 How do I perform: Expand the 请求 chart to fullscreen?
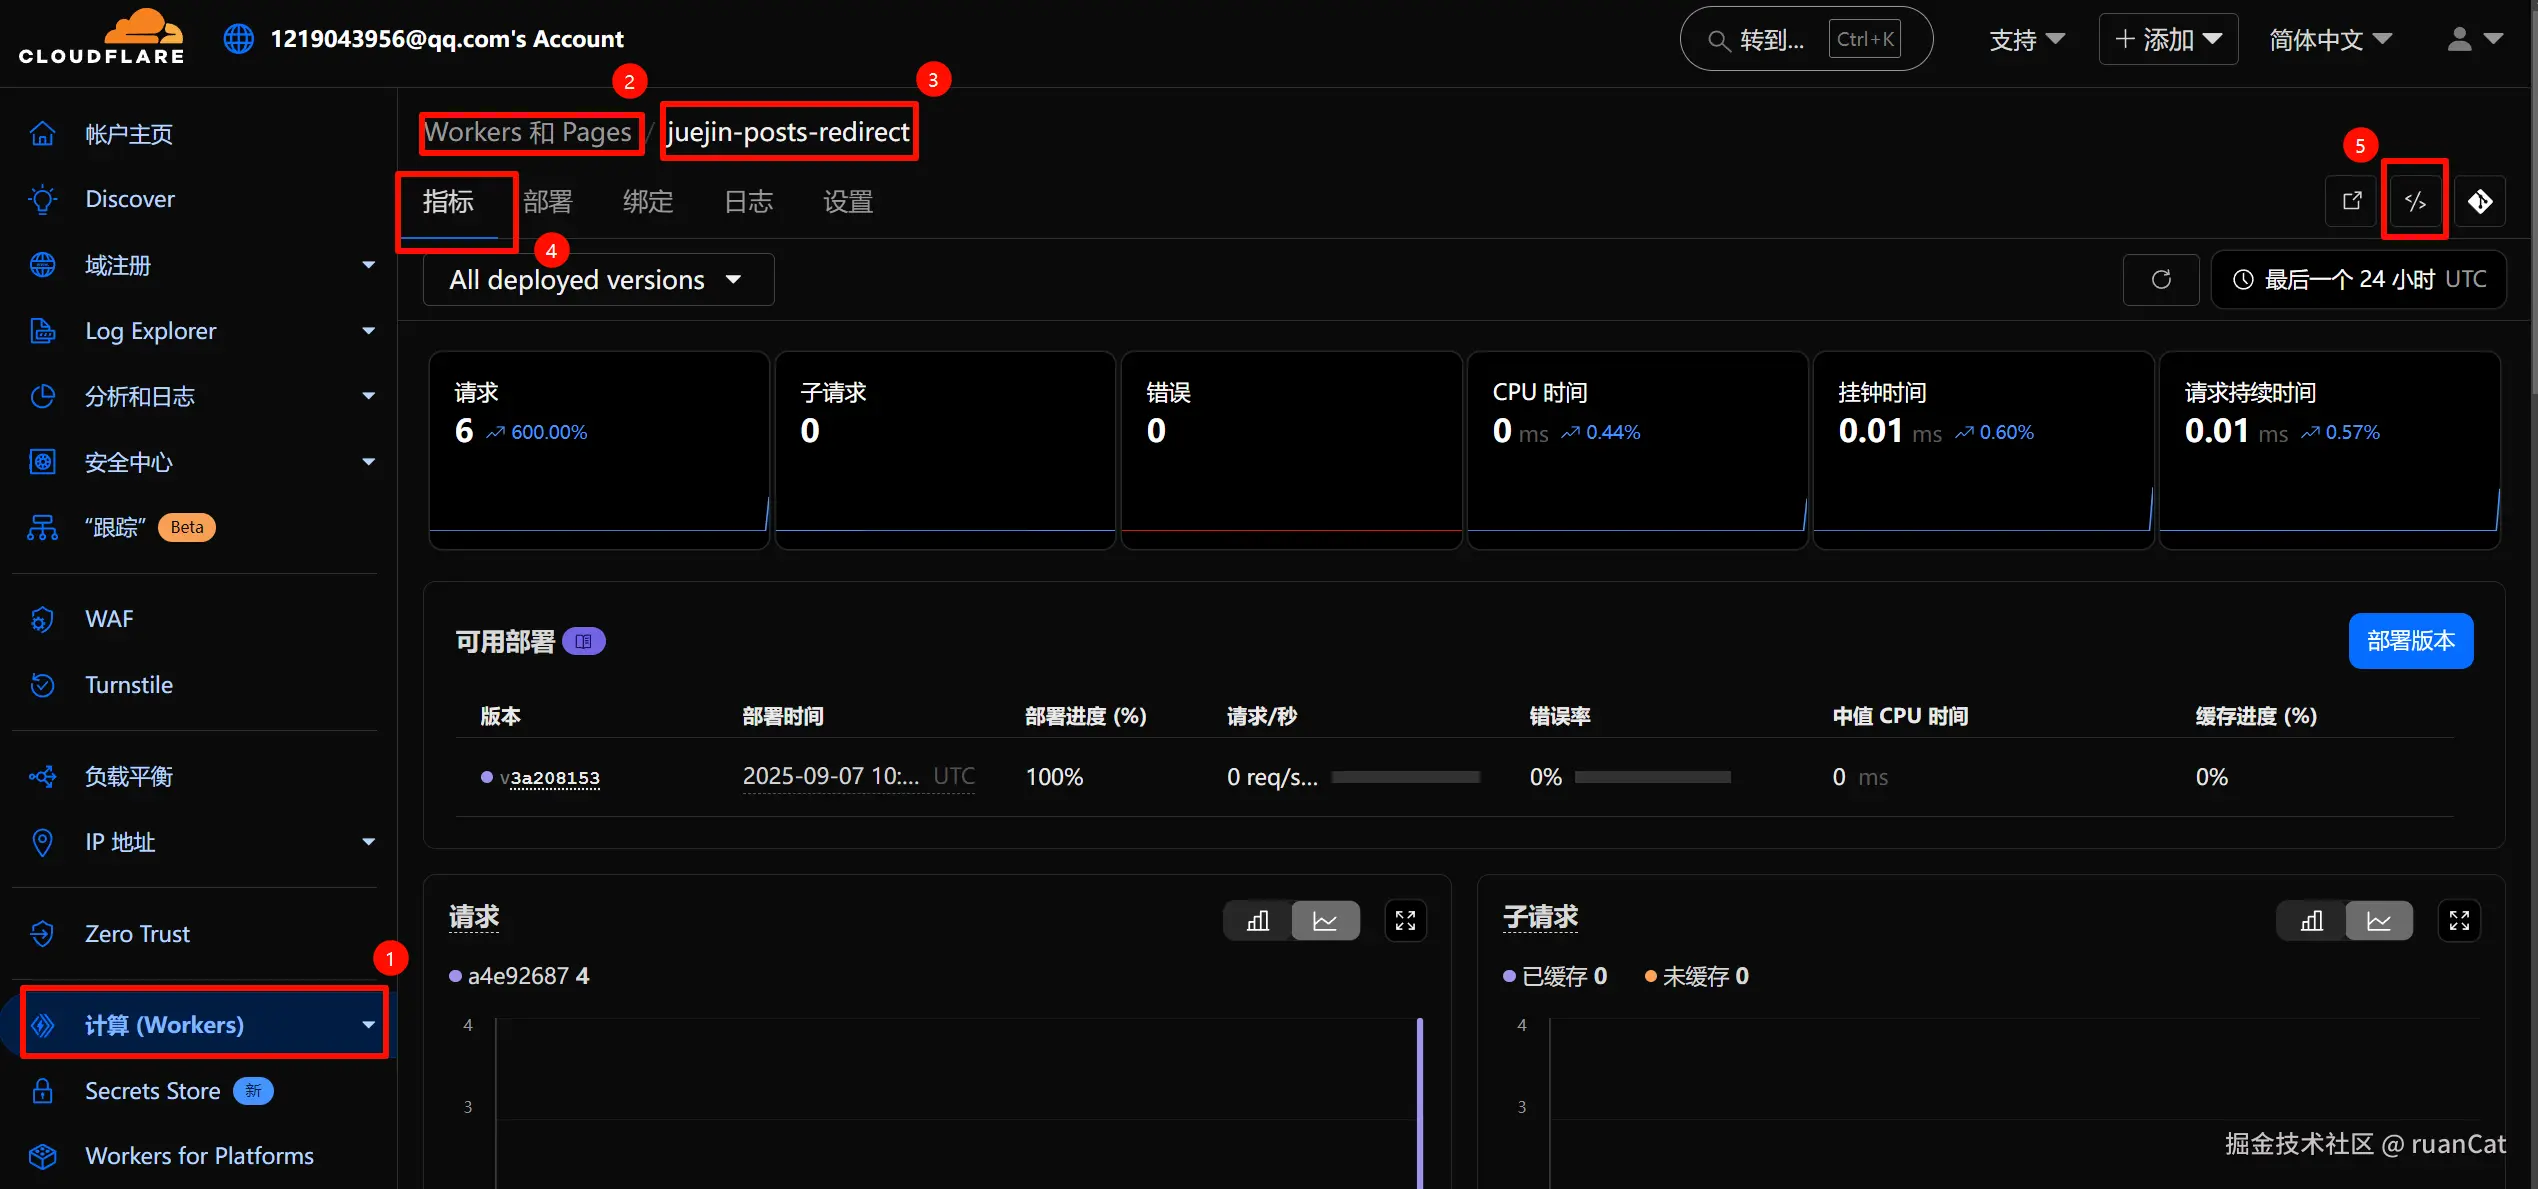(1405, 921)
